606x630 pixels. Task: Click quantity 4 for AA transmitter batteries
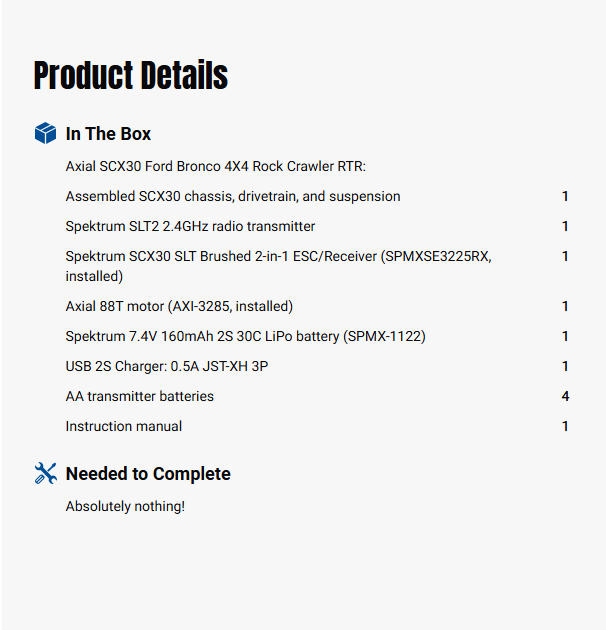[x=565, y=396]
